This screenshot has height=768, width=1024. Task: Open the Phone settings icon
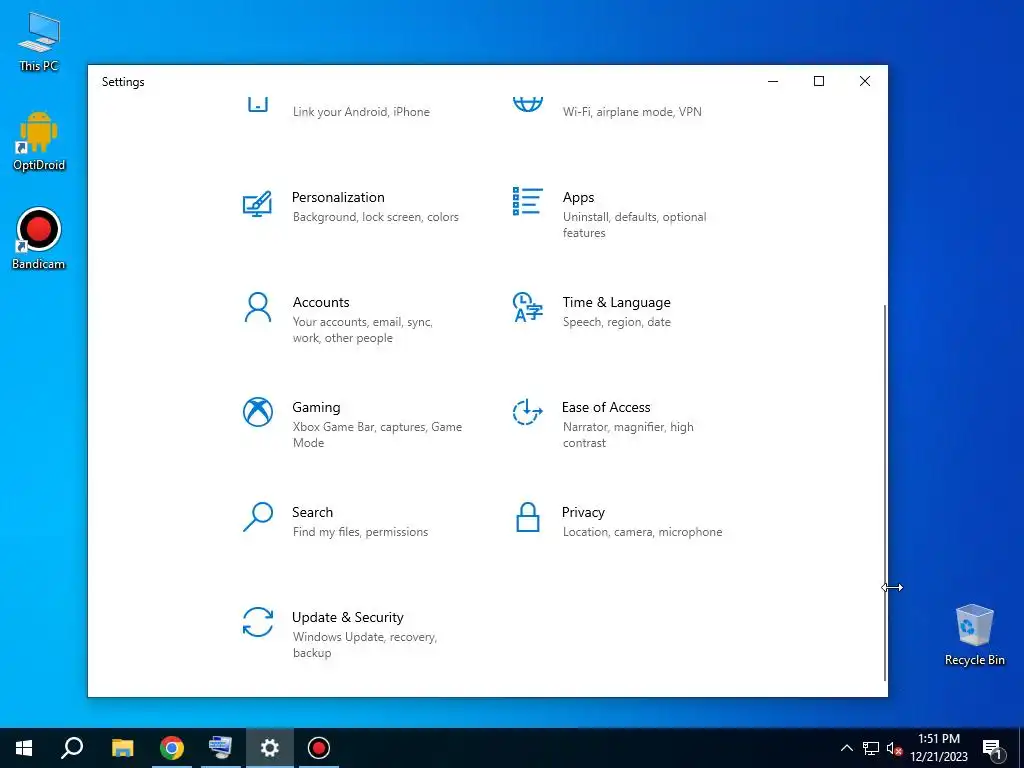pos(258,104)
